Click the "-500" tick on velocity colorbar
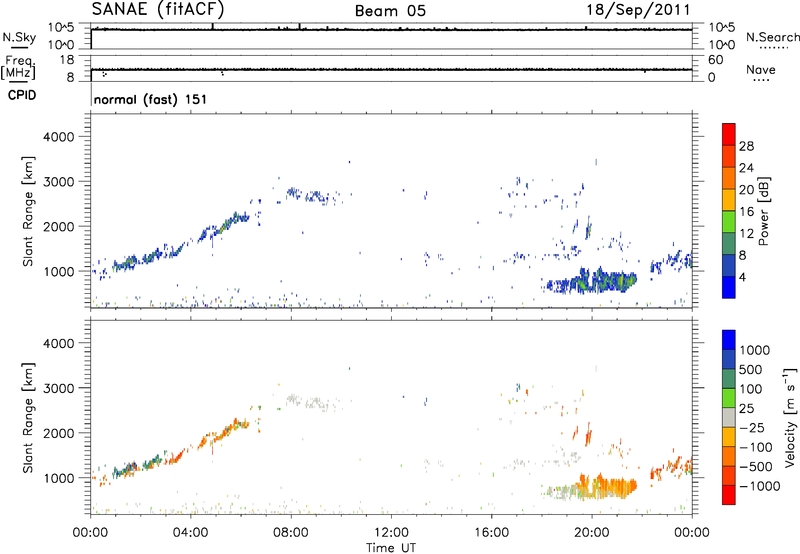Screen dimensions: 800x554 [756, 467]
